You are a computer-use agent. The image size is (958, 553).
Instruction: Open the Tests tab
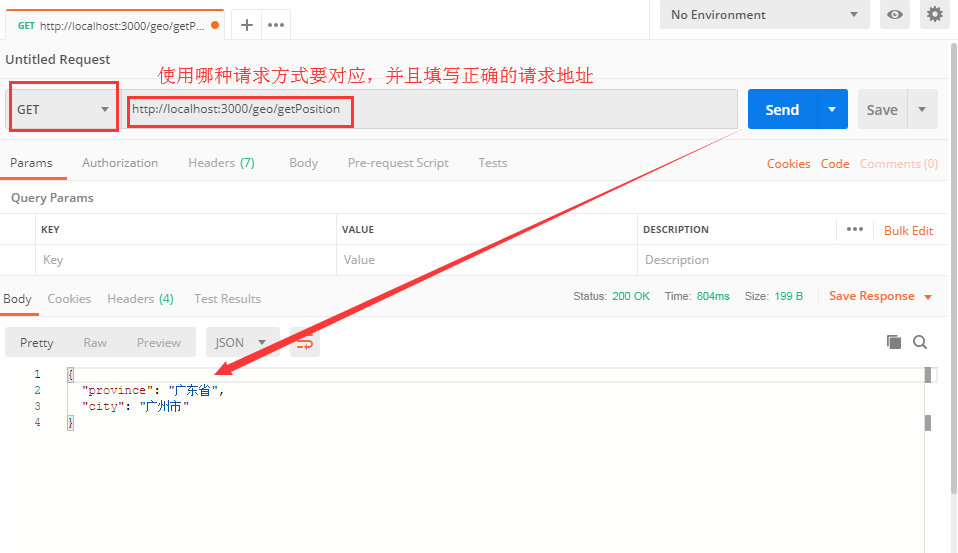pyautogui.click(x=493, y=163)
